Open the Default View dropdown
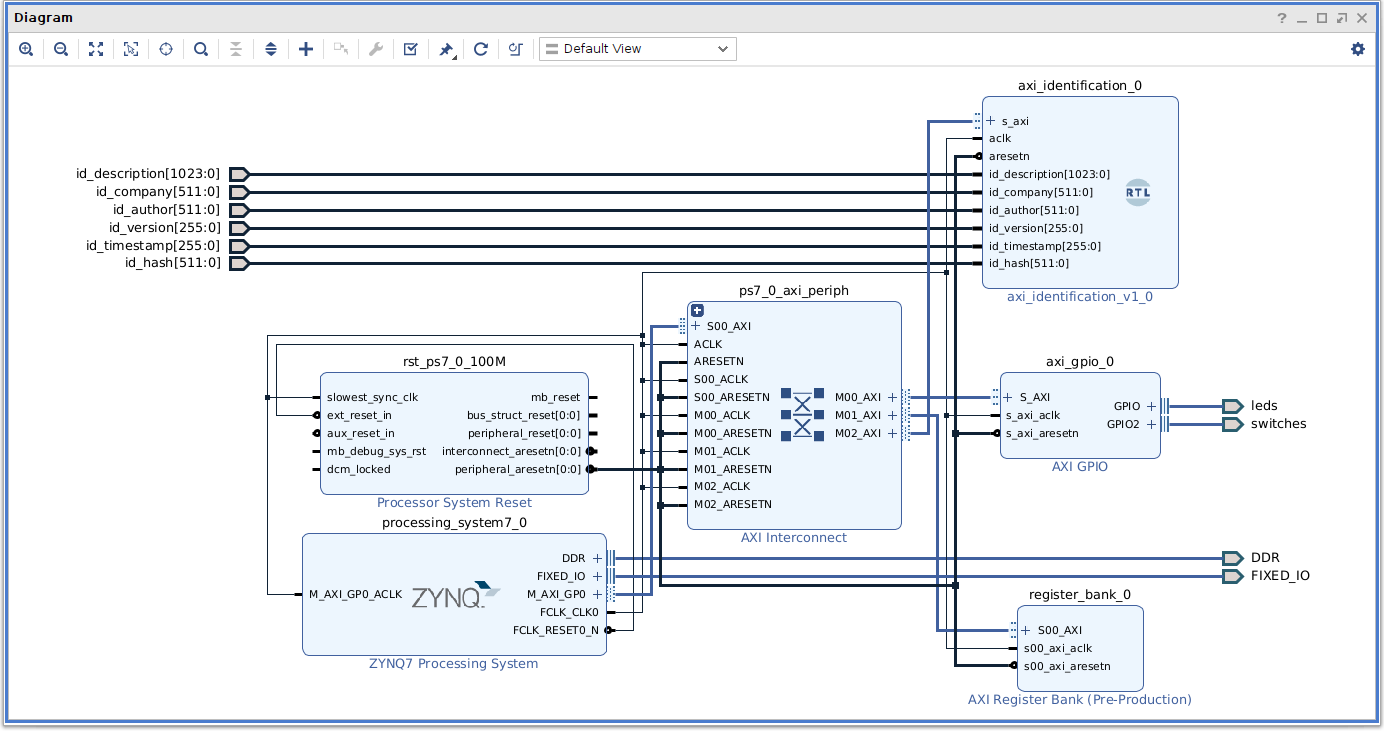 pyautogui.click(x=637, y=49)
